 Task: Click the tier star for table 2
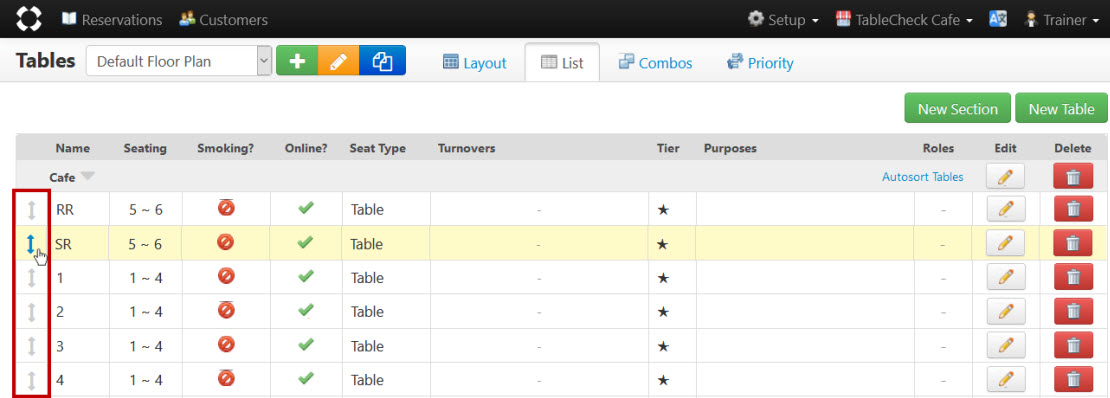coord(663,312)
